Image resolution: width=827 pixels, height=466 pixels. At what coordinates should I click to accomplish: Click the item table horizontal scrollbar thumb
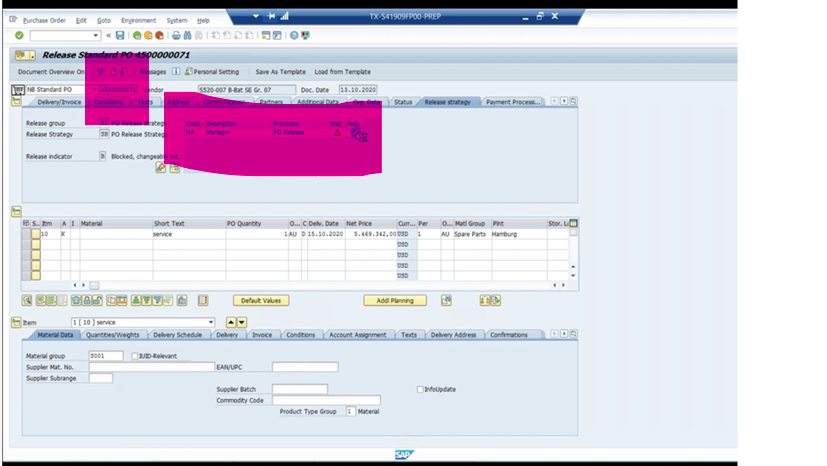[94, 285]
